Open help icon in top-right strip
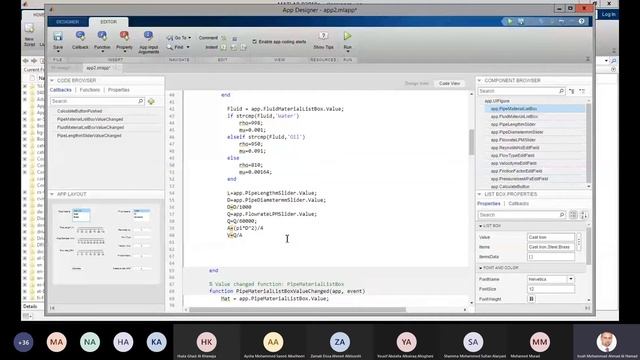640x360 pixels. 582,21
